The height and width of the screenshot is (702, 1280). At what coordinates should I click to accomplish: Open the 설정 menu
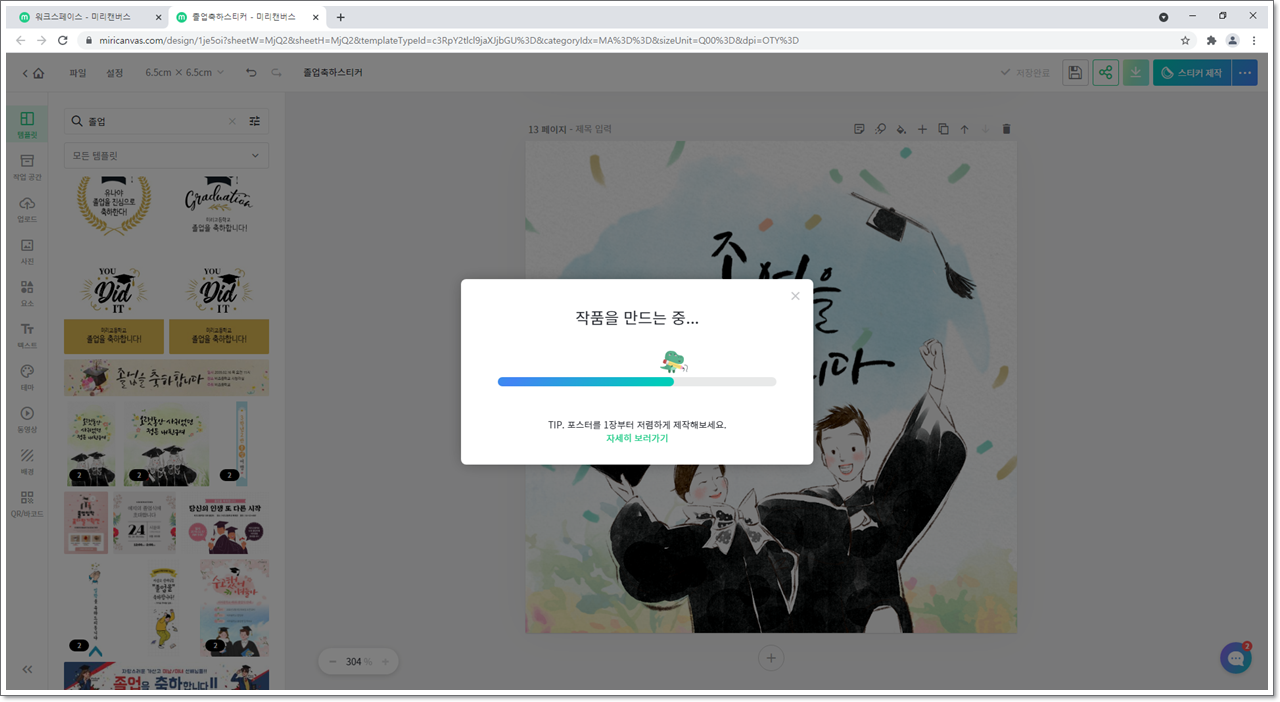115,73
